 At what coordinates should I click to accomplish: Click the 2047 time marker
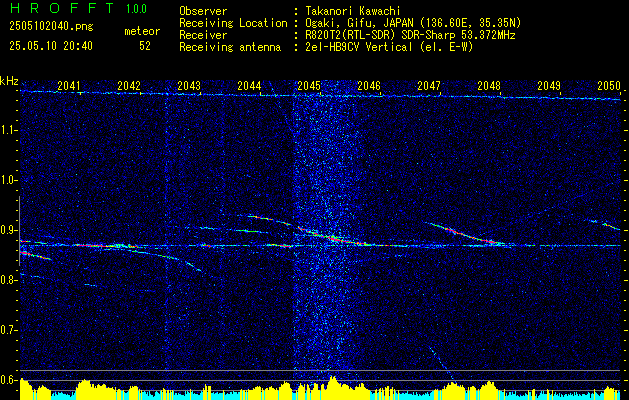tap(429, 85)
